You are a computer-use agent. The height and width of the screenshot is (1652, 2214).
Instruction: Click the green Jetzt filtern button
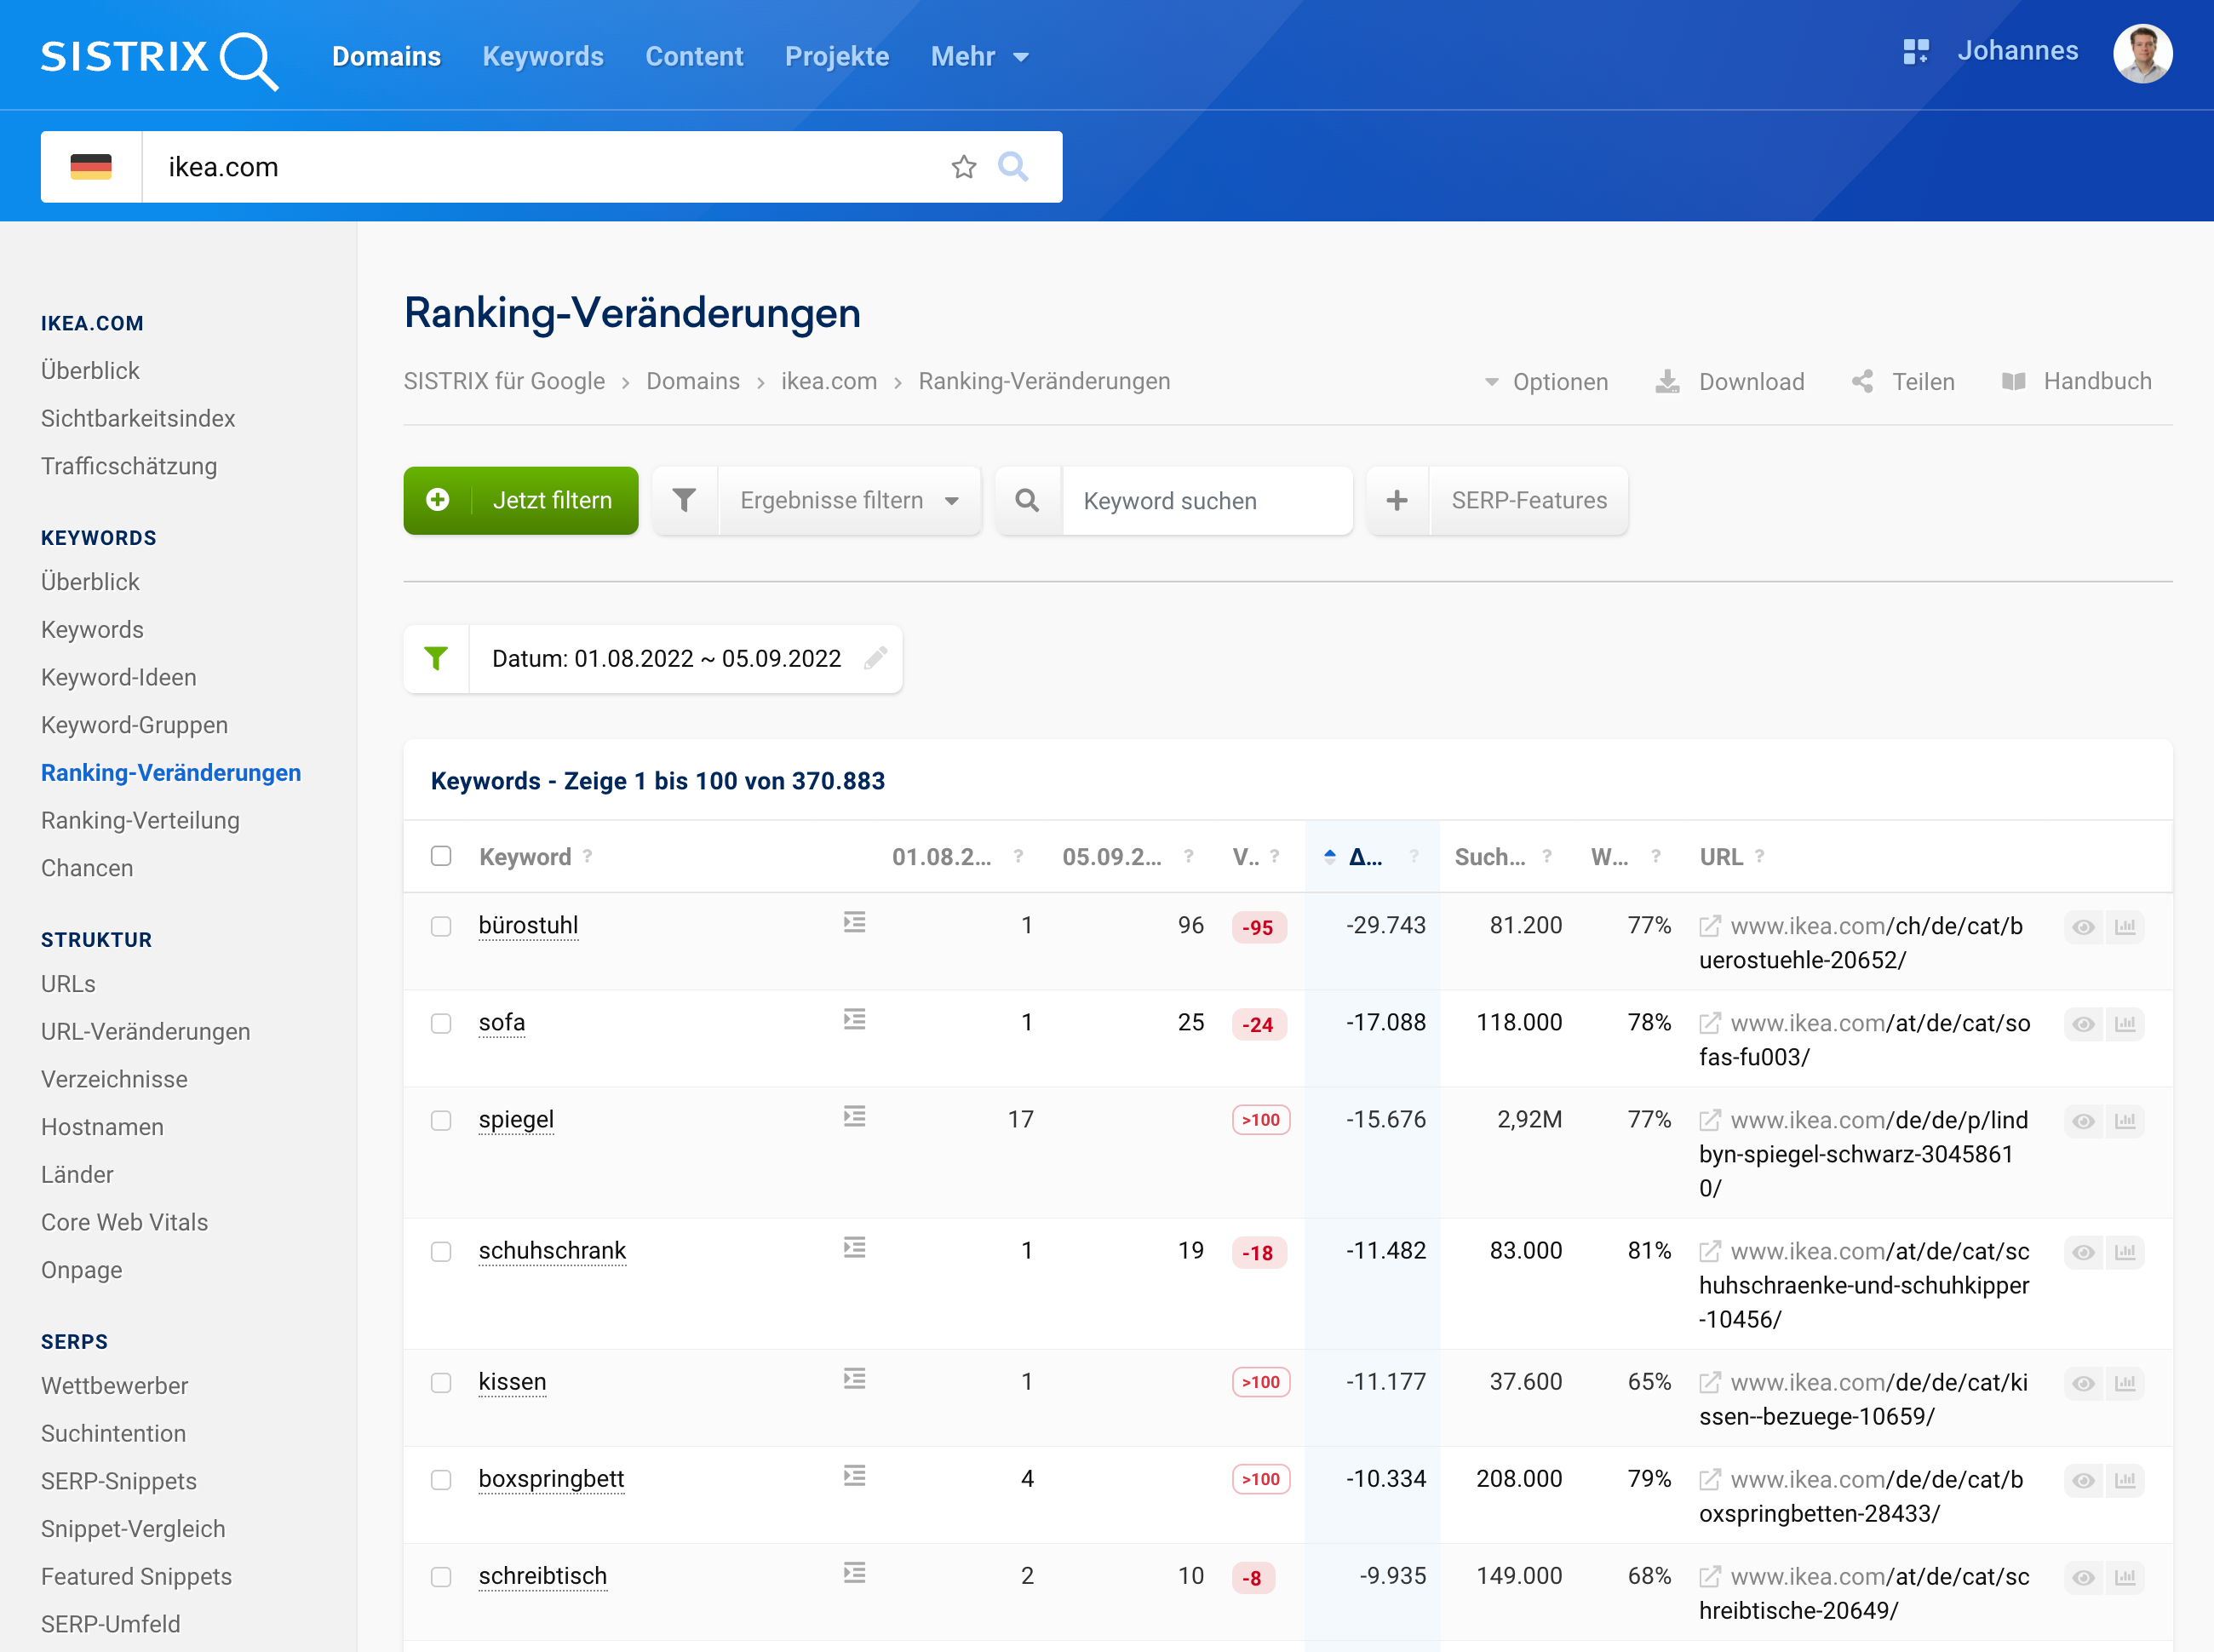tap(521, 500)
